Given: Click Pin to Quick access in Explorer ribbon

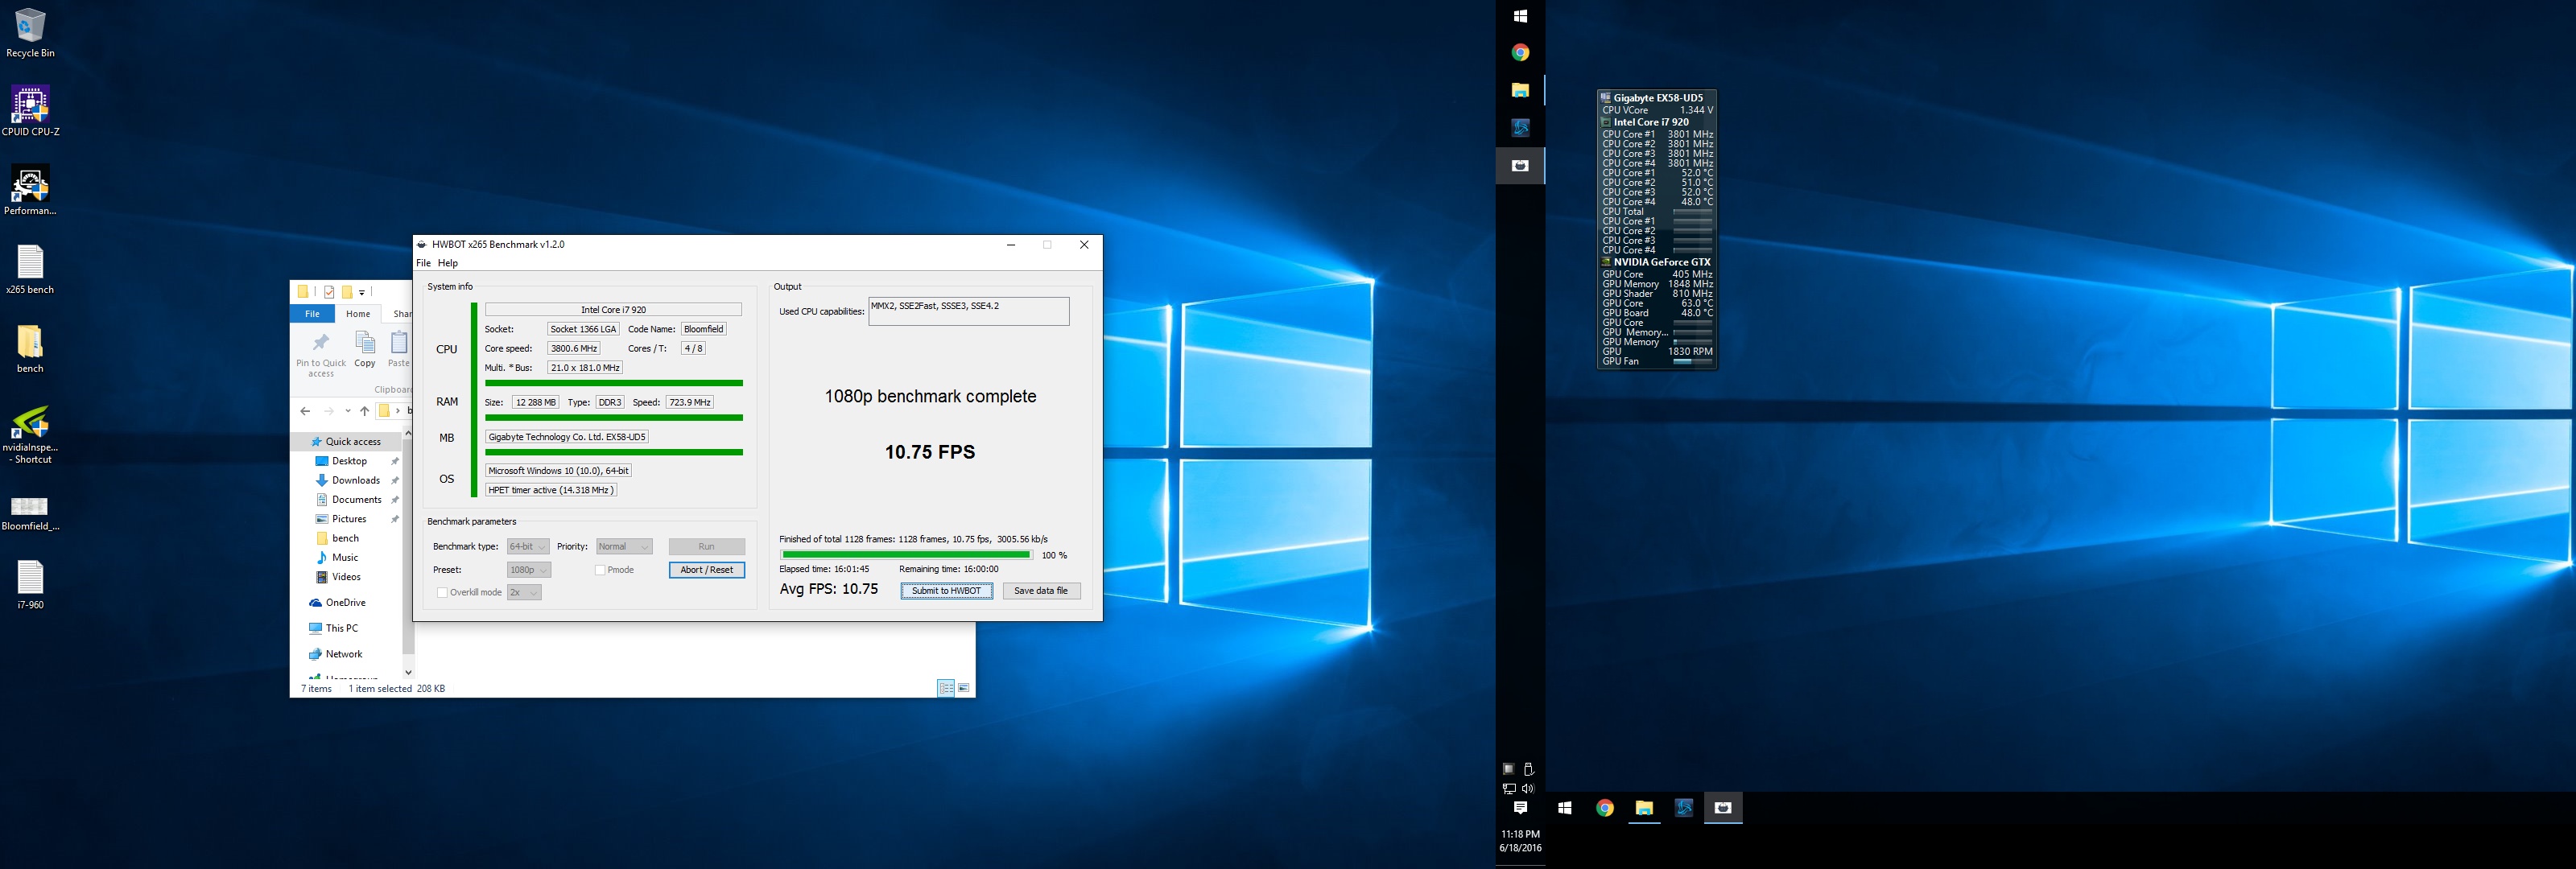Looking at the screenshot, I should (x=321, y=355).
